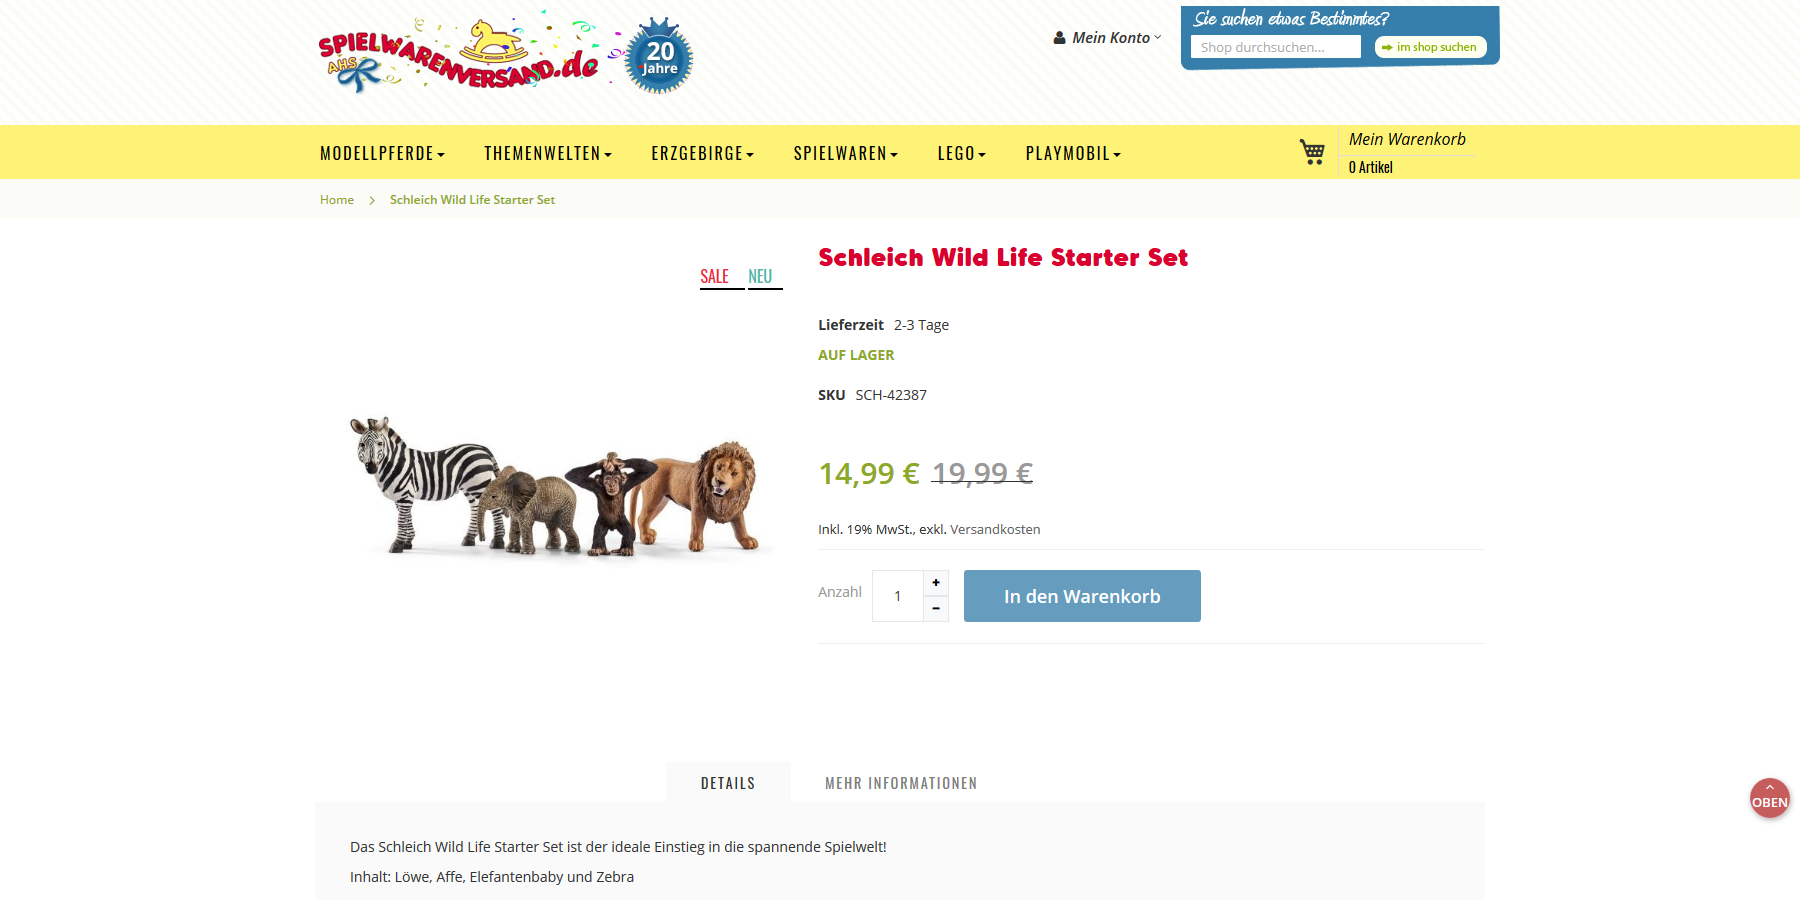Decrease quantity with the minus button
The width and height of the screenshot is (1800, 900).
click(936, 608)
